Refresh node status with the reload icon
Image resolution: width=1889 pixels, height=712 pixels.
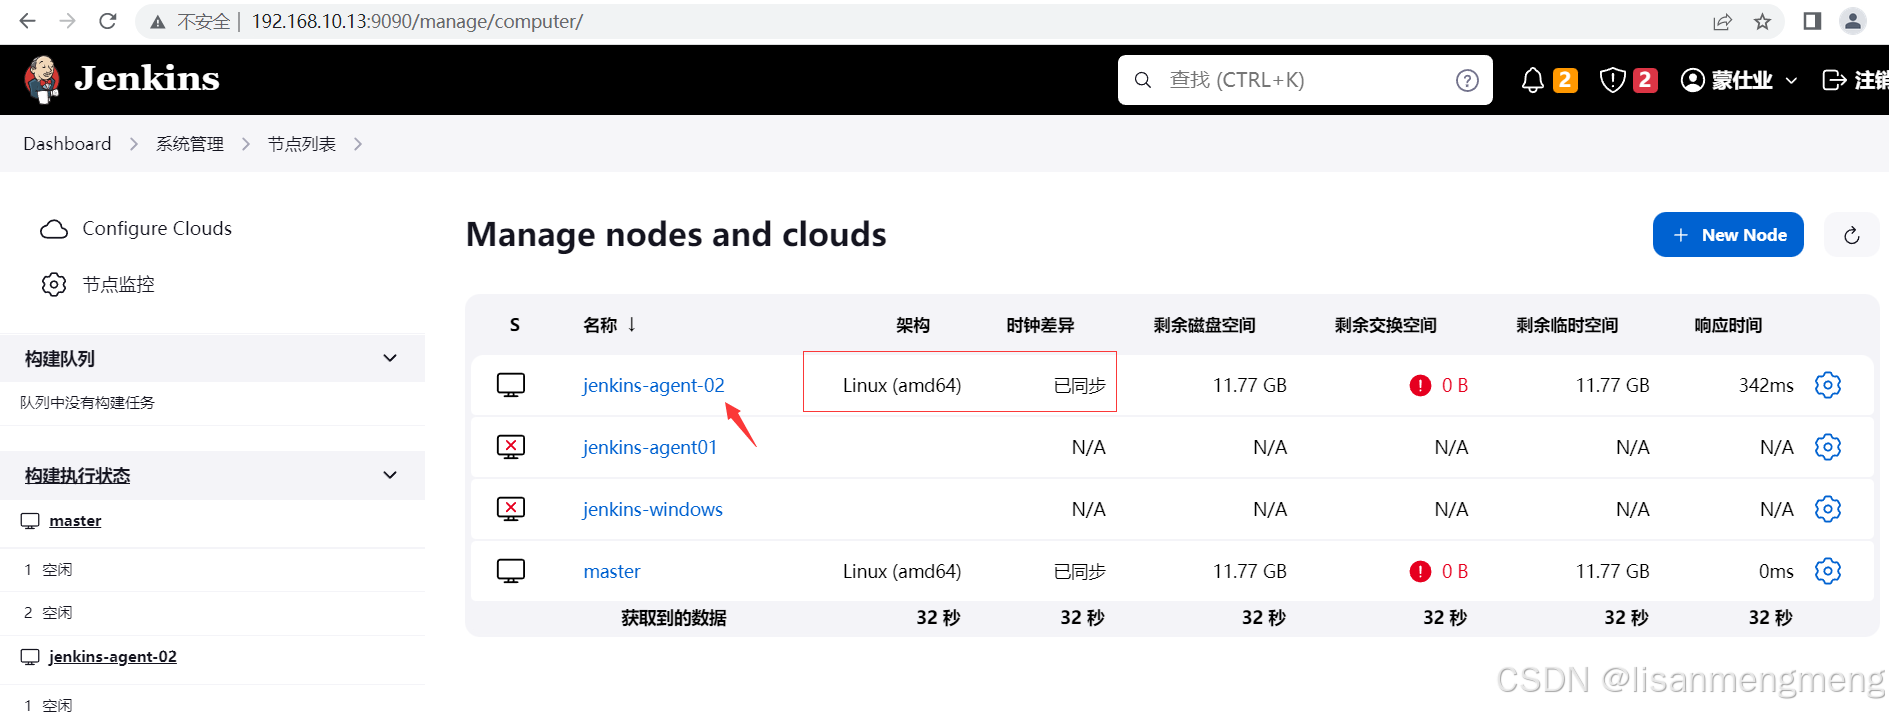(x=1852, y=235)
